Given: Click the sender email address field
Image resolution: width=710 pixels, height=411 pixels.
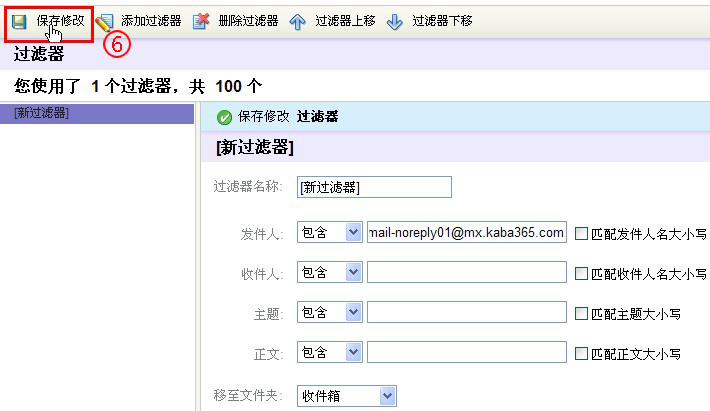Looking at the screenshot, I should 467,233.
